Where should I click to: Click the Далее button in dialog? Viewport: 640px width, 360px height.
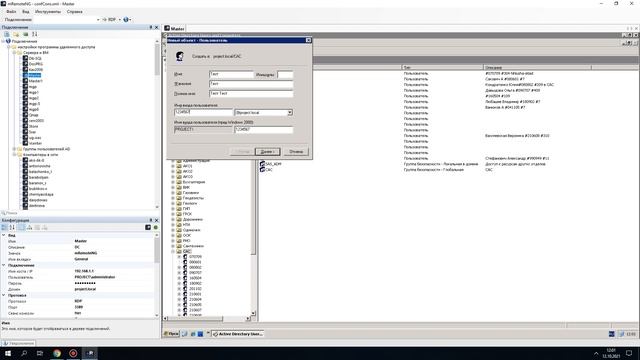pos(267,151)
